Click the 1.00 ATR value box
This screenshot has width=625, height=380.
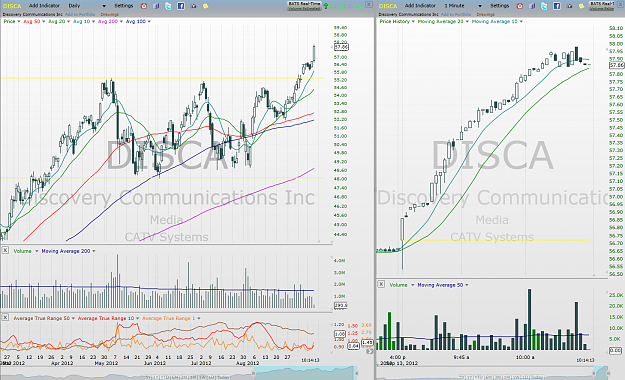click(340, 334)
